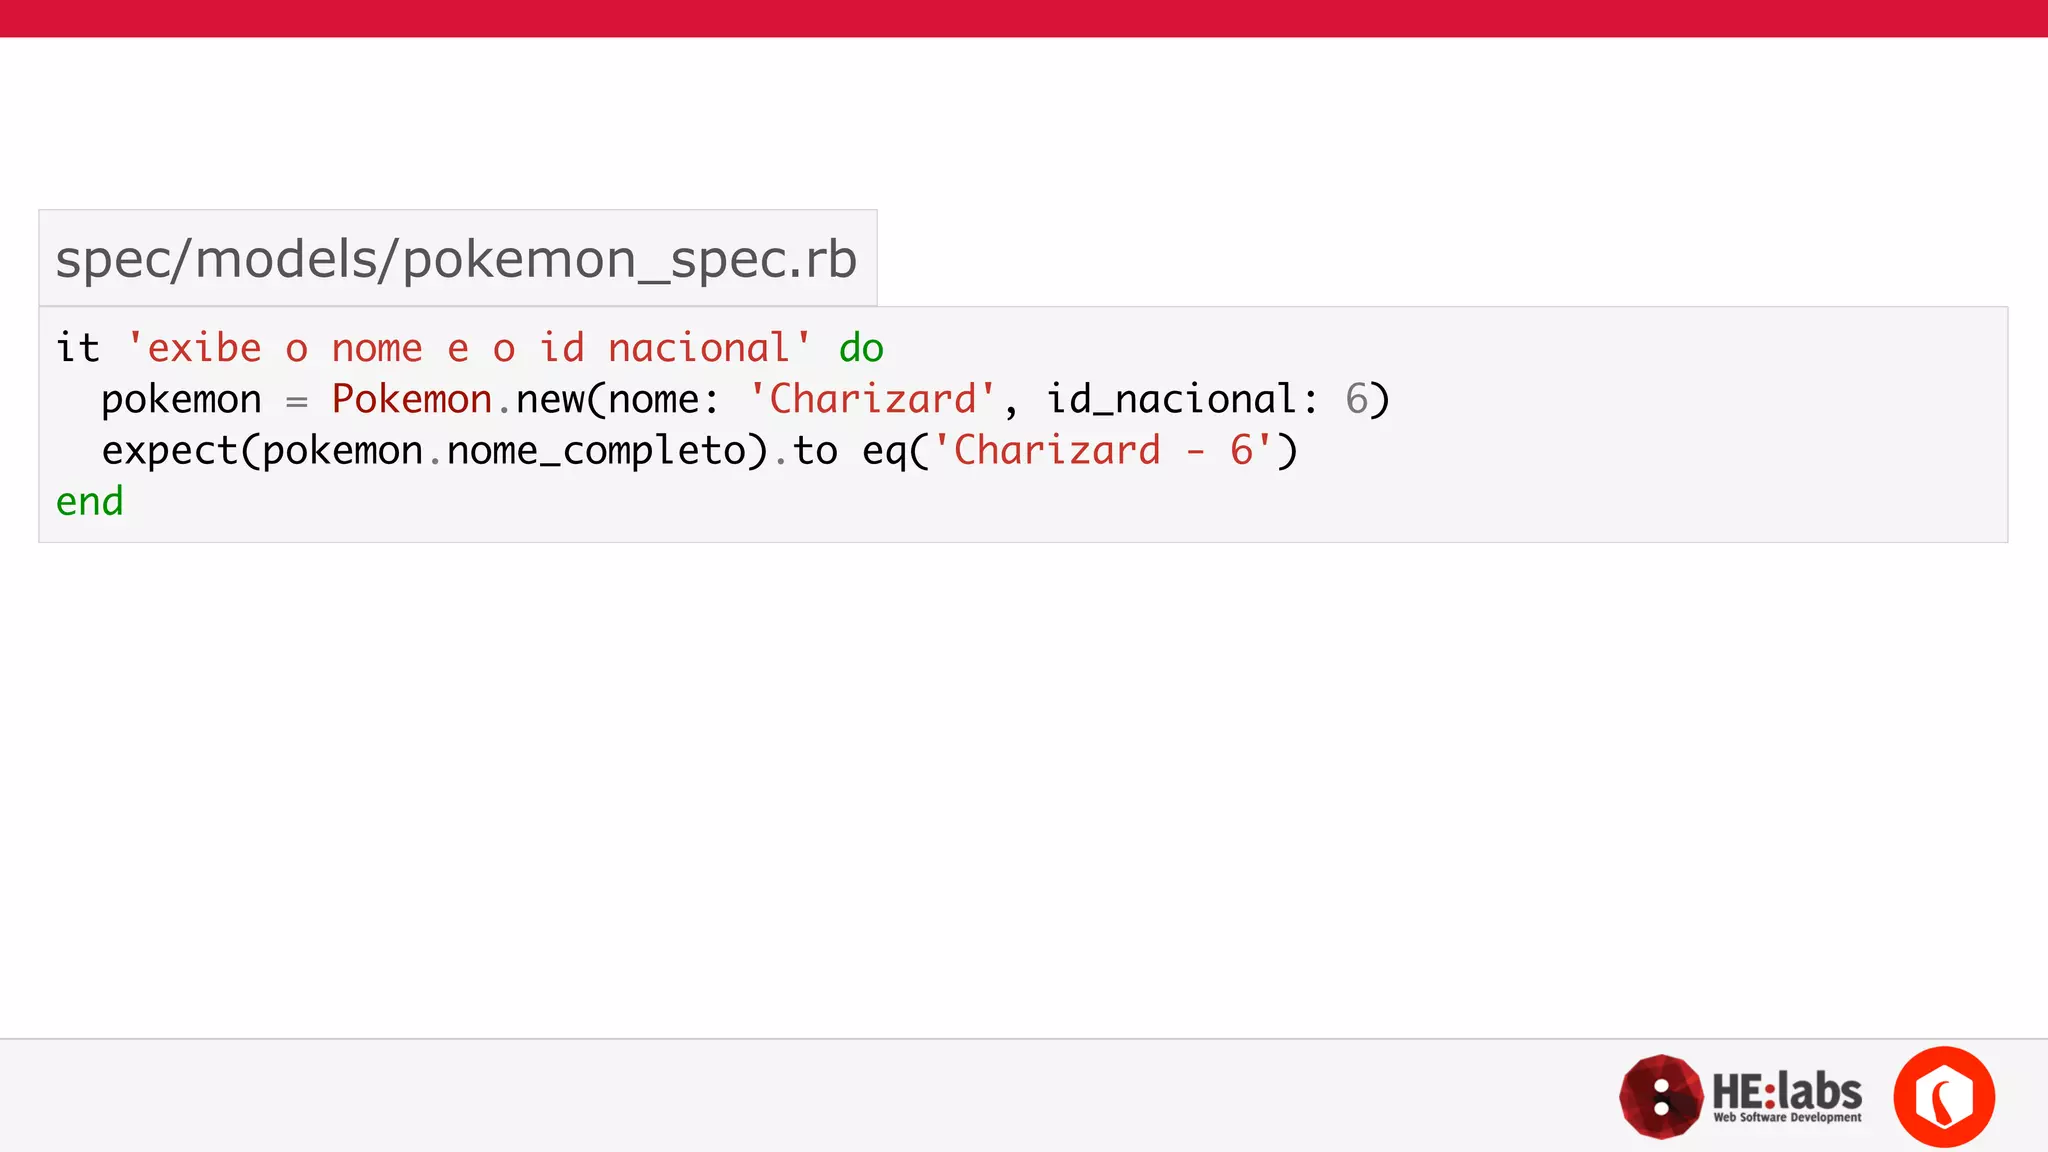
Task: Click expect(pokemon.nome_completo) in the code
Action: point(435,451)
